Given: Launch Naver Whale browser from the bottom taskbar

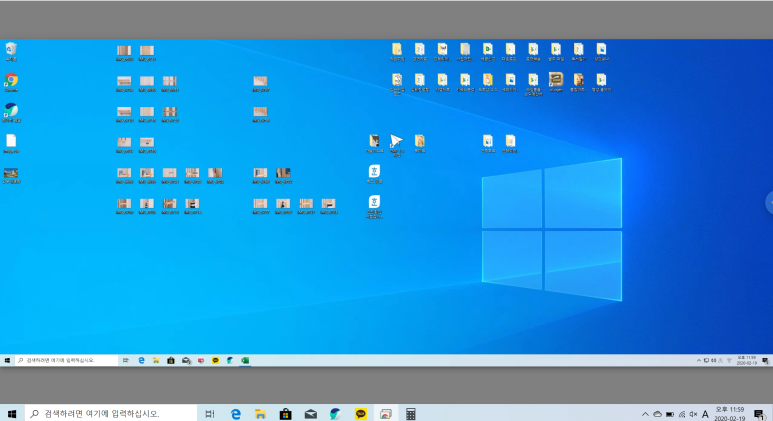Looking at the screenshot, I should point(336,414).
